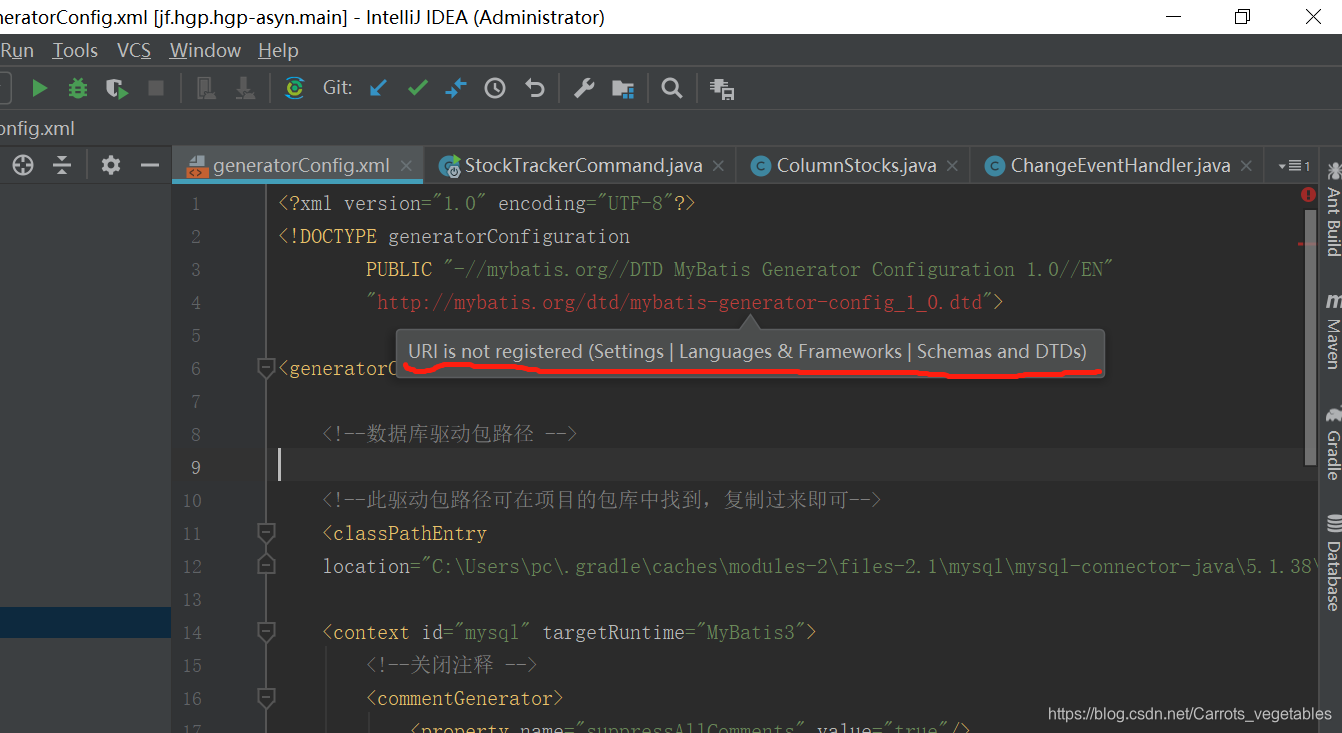Update project with Git blue arrow
The width and height of the screenshot is (1342, 733).
pos(378,89)
